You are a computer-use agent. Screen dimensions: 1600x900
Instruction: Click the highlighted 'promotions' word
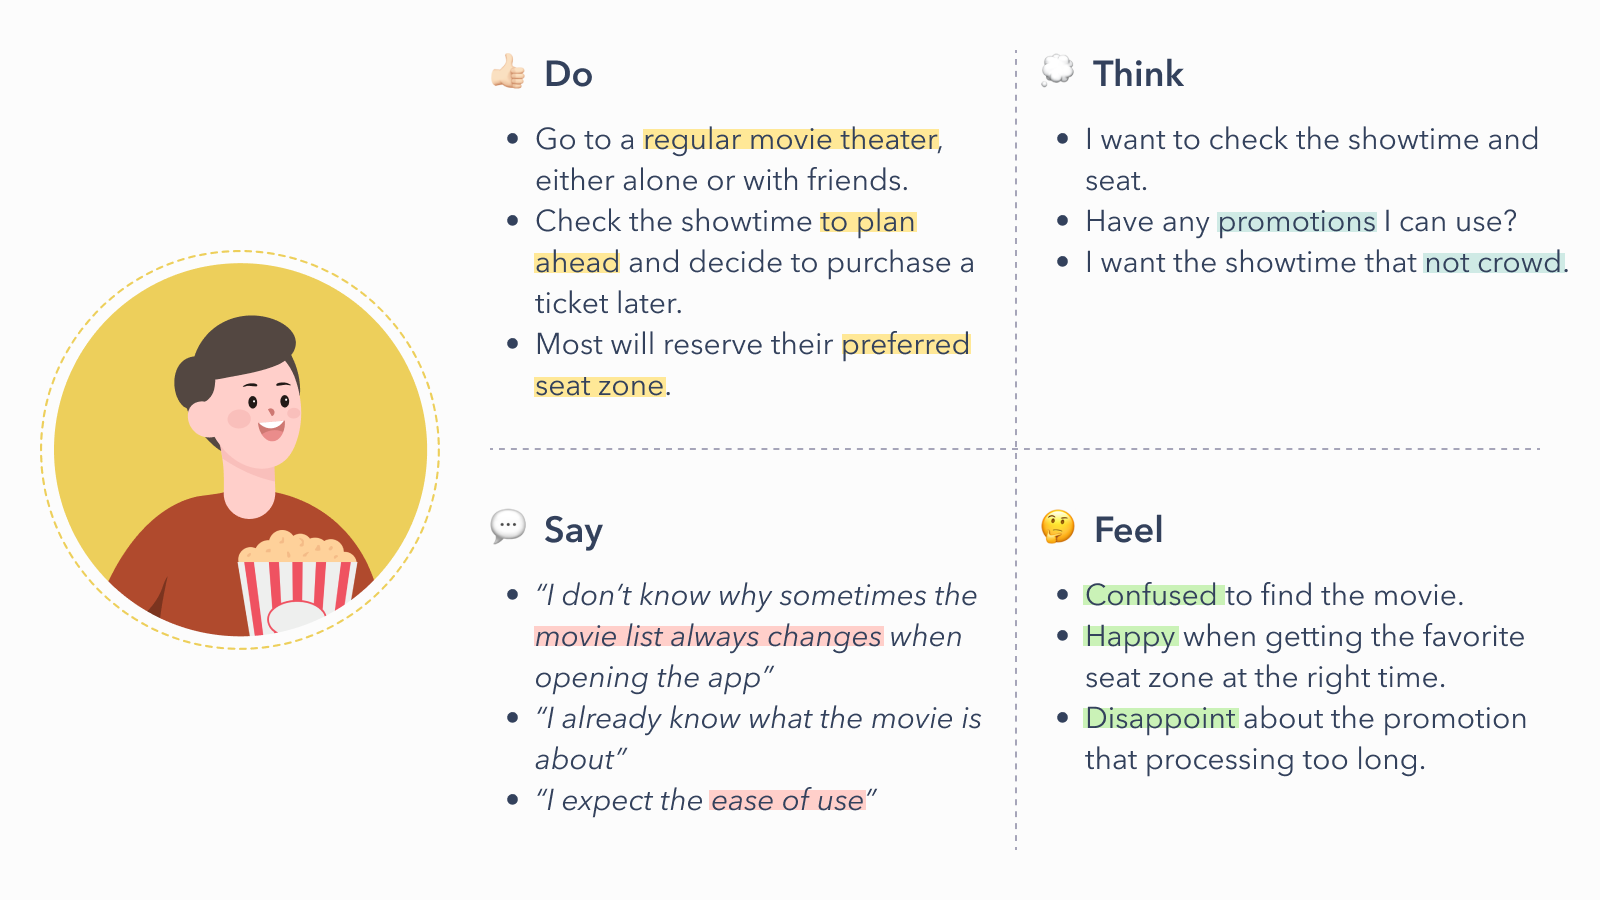[x=1297, y=222]
